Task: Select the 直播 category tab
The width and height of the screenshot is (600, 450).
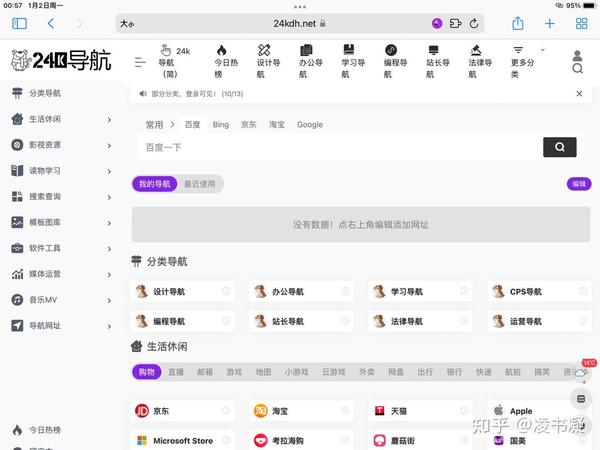Action: pos(176,372)
